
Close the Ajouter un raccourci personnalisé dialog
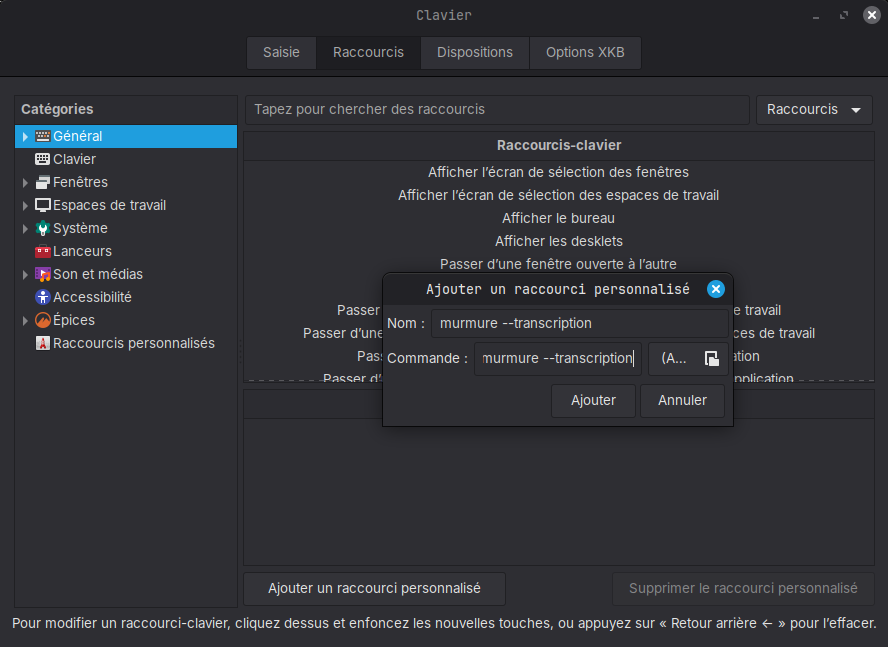coord(716,289)
